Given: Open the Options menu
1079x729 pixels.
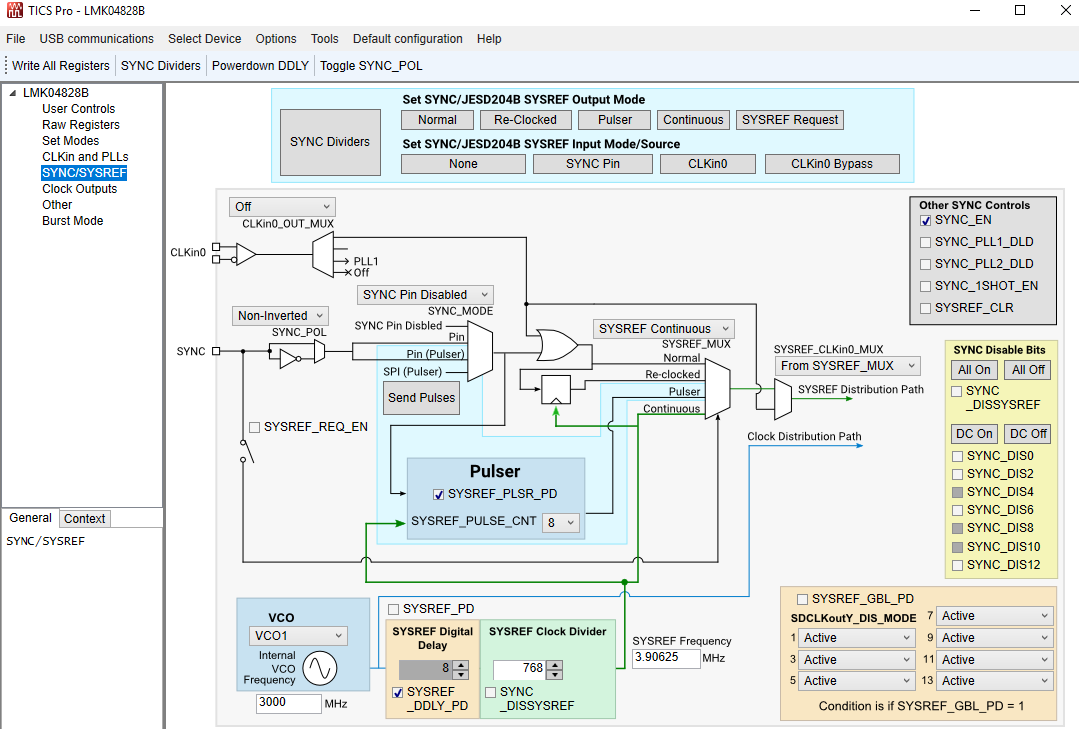Looking at the screenshot, I should (276, 39).
